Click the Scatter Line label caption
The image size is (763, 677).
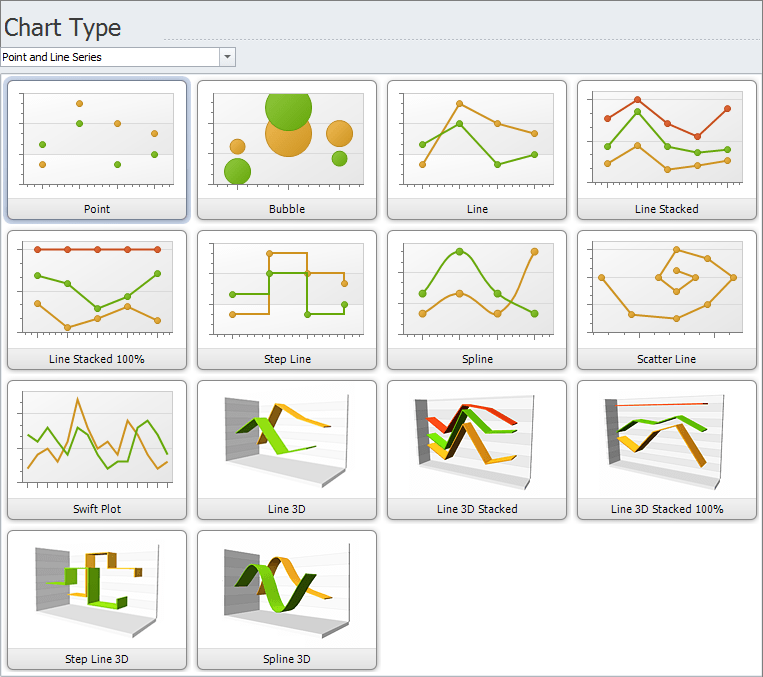667,359
